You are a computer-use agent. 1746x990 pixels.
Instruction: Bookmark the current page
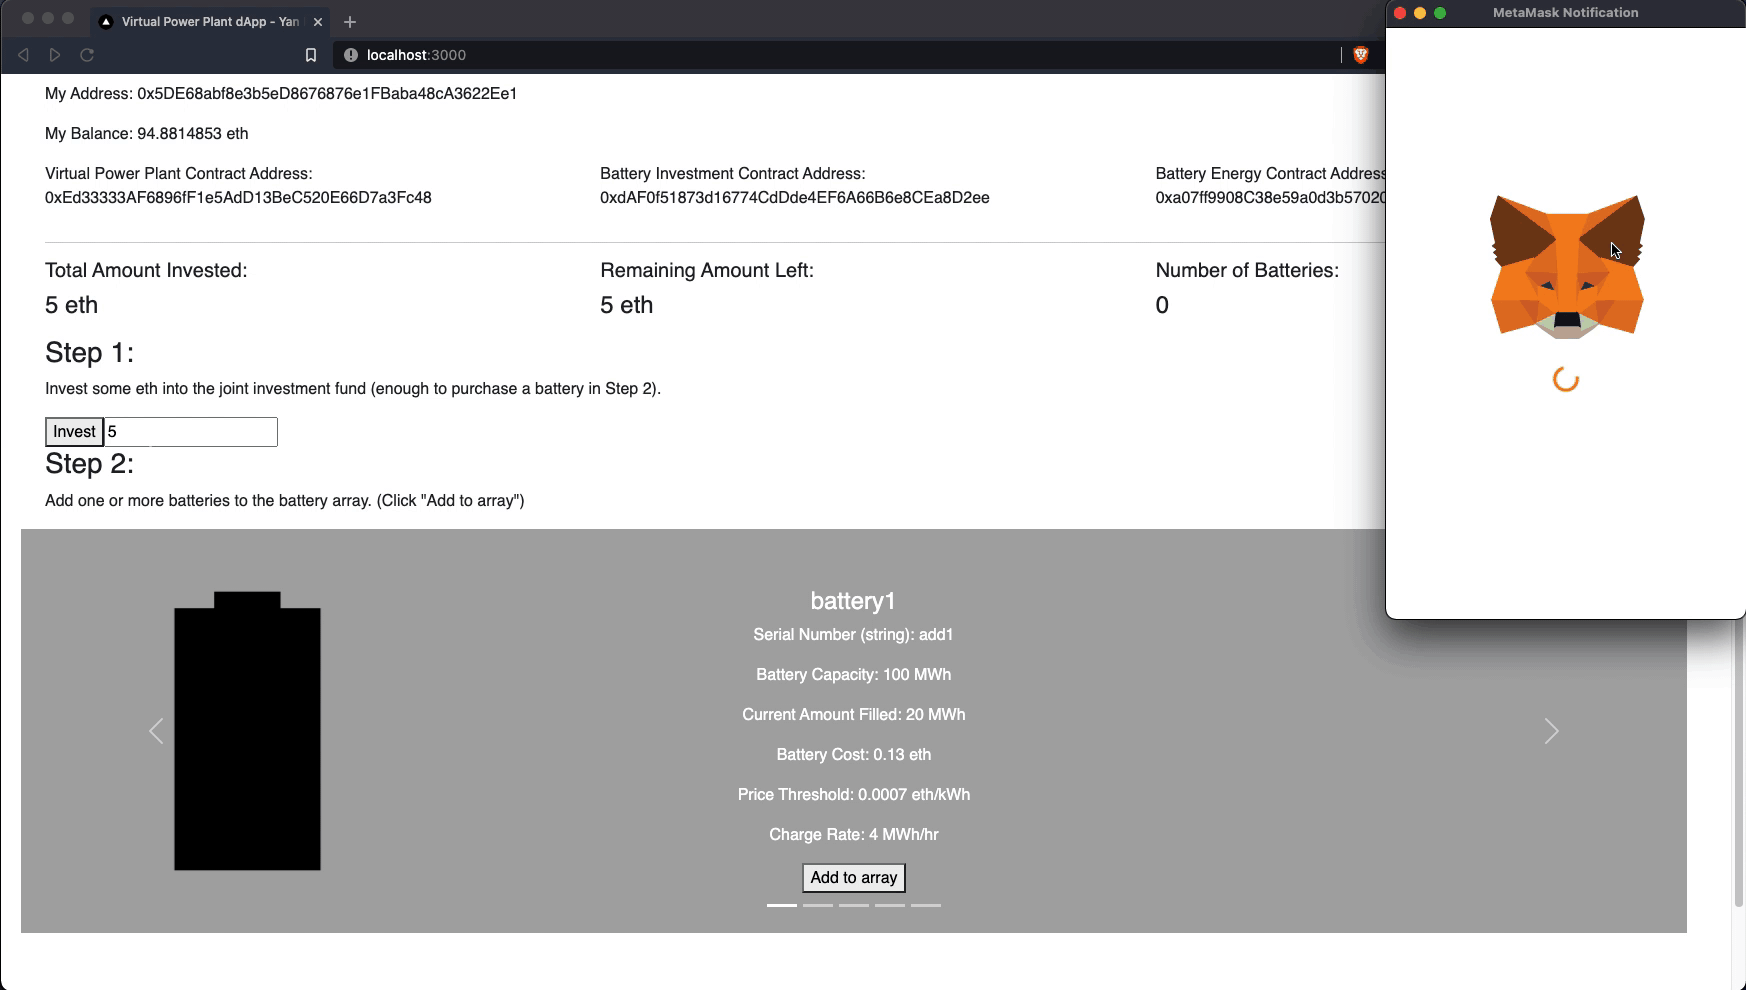pyautogui.click(x=311, y=55)
